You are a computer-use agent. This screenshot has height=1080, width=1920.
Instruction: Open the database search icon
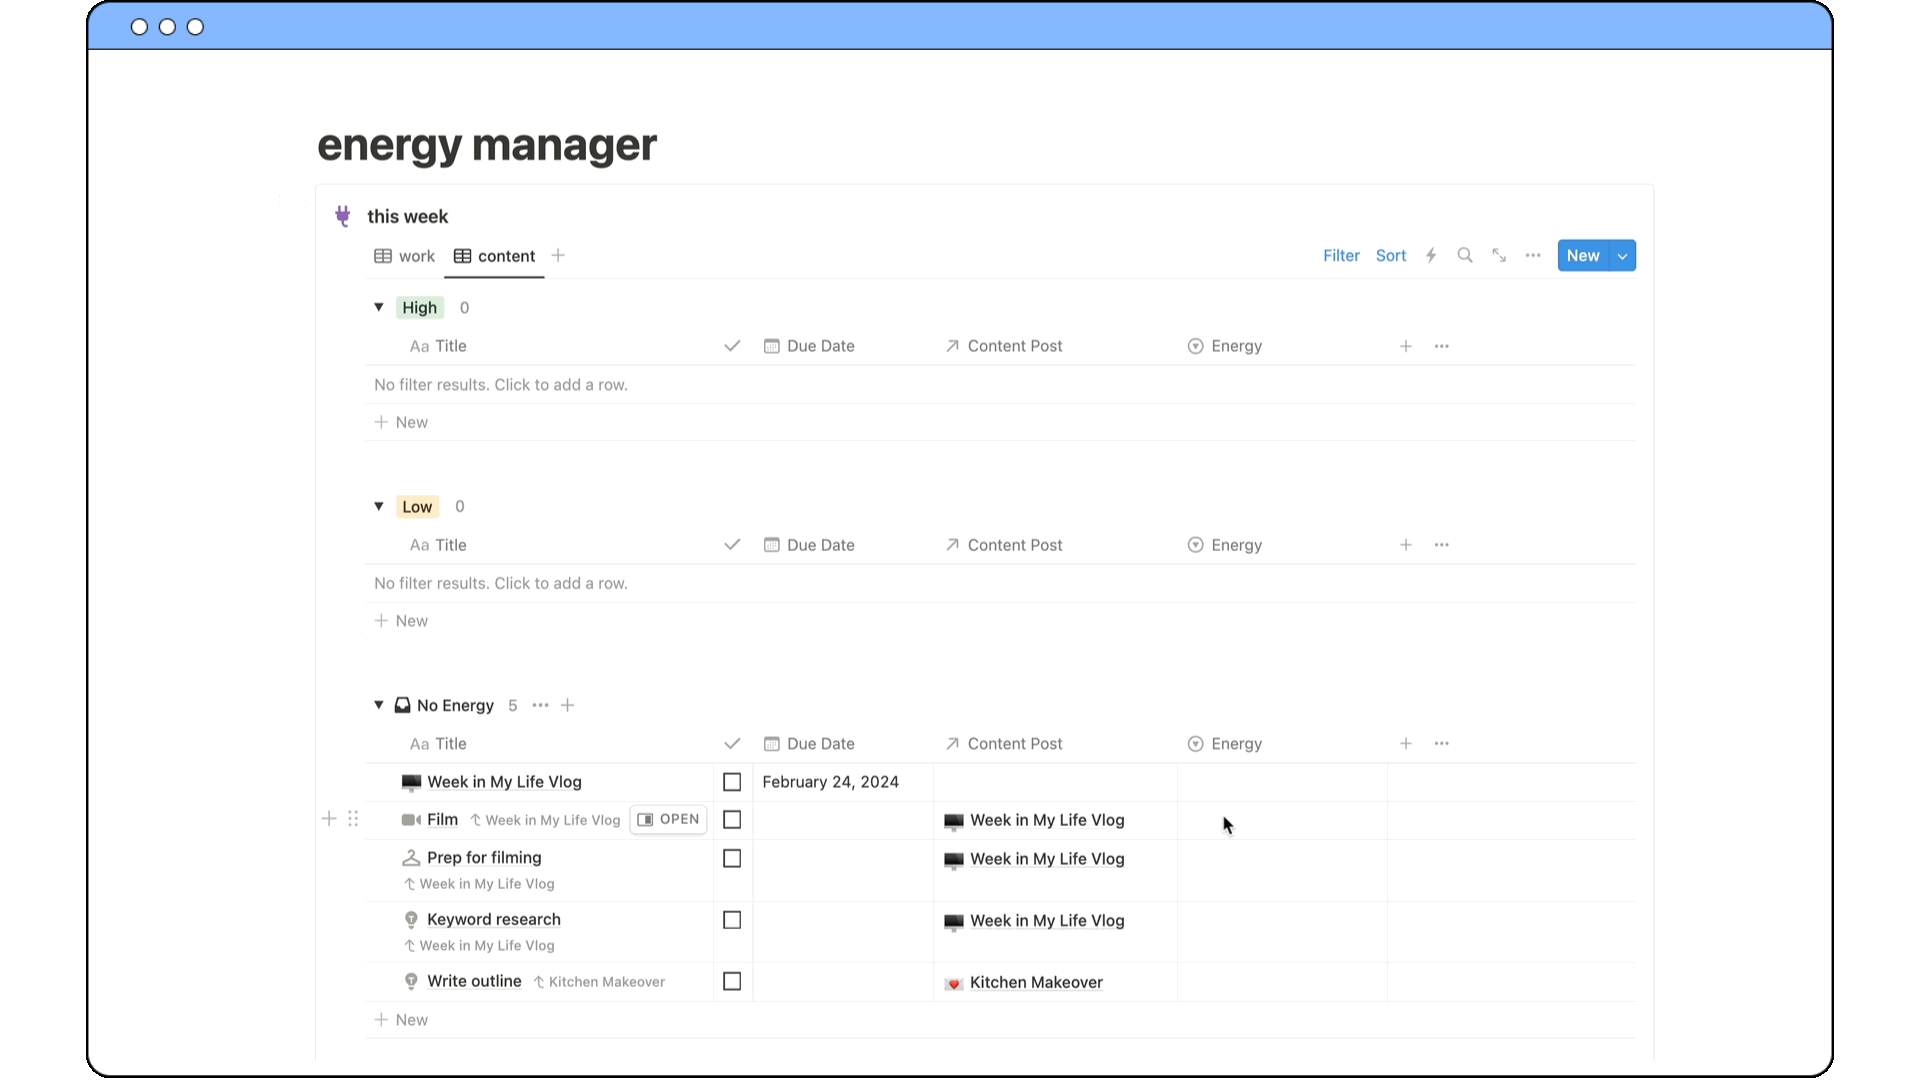pyautogui.click(x=1465, y=256)
